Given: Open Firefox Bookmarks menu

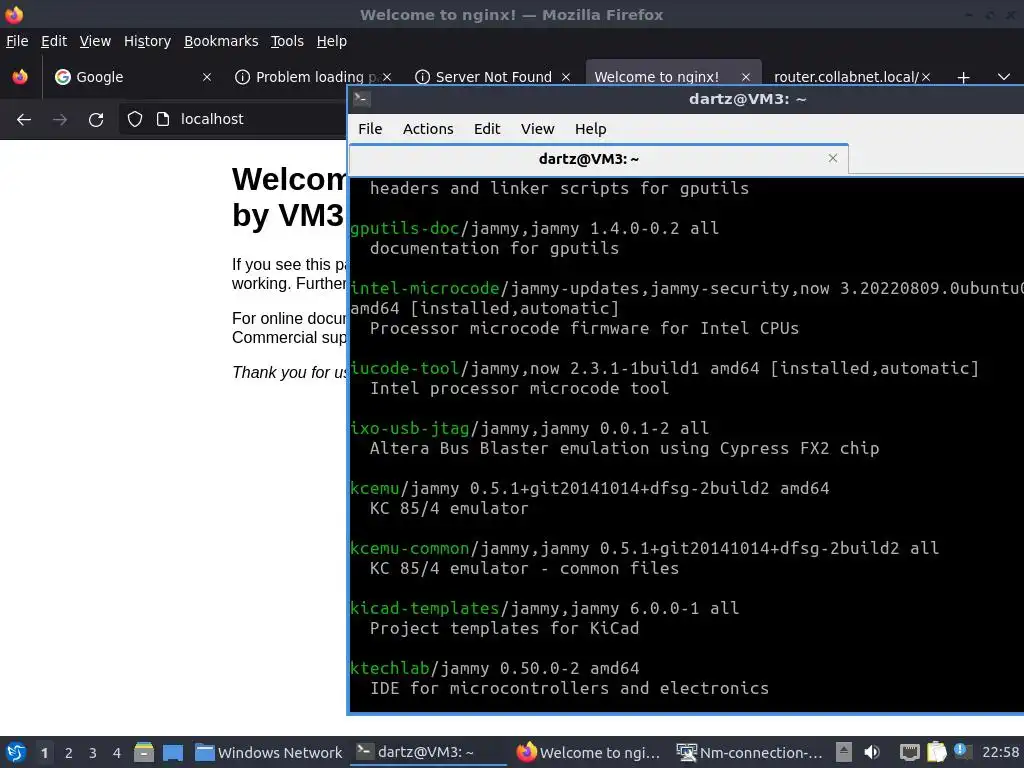Looking at the screenshot, I should tap(221, 41).
